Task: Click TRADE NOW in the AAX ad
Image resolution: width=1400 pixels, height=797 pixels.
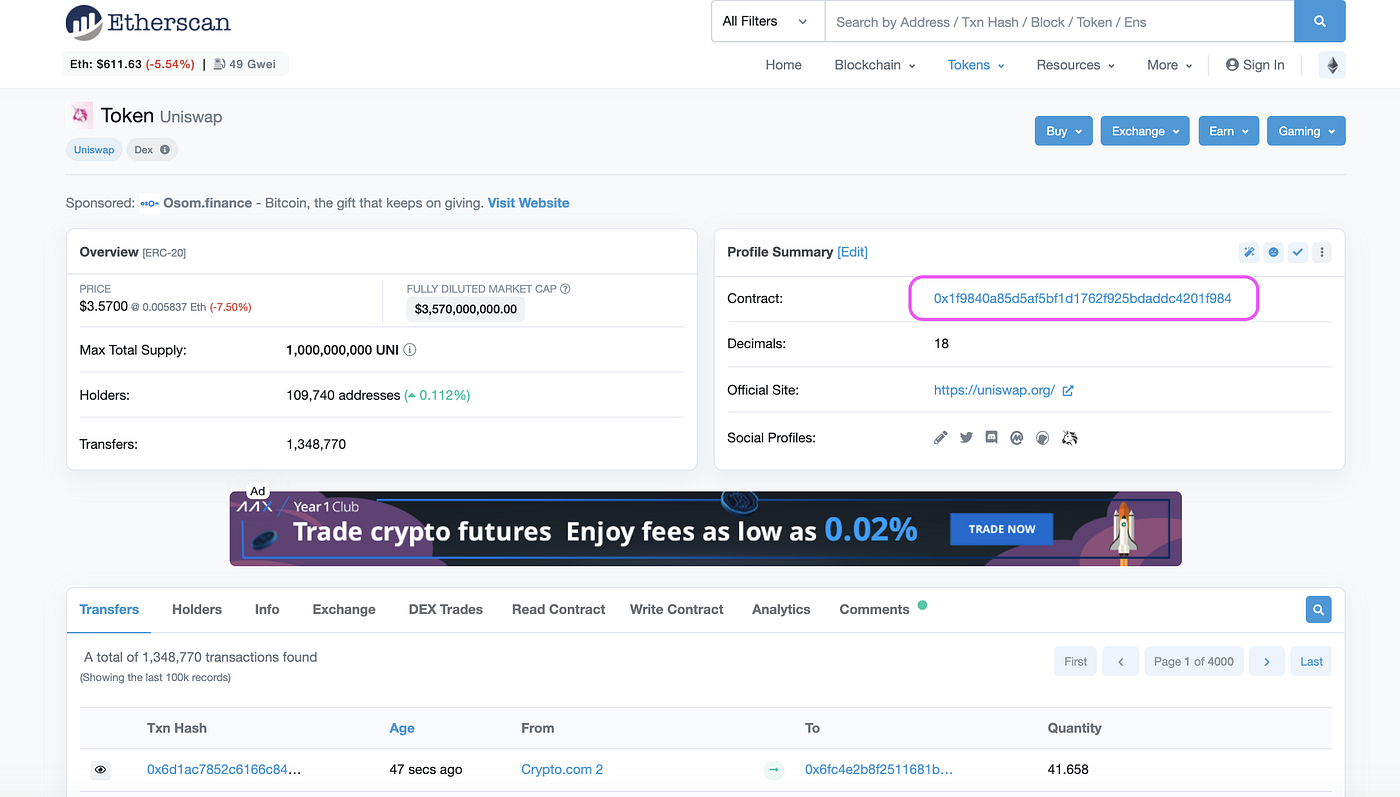Action: (x=1002, y=529)
